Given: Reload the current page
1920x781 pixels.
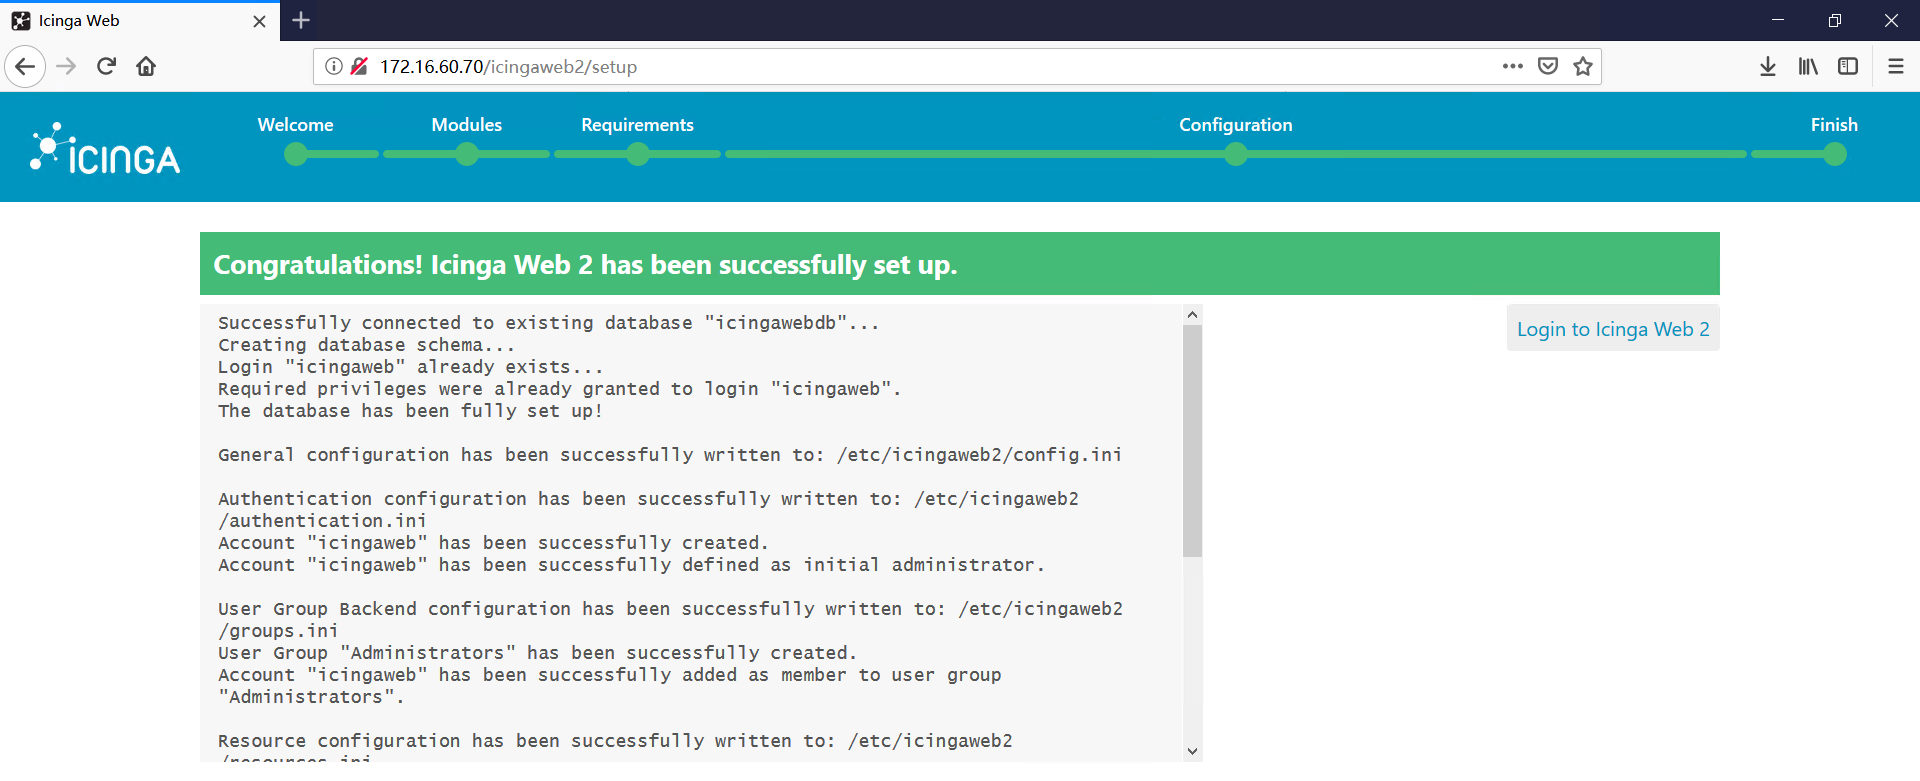Looking at the screenshot, I should [106, 67].
